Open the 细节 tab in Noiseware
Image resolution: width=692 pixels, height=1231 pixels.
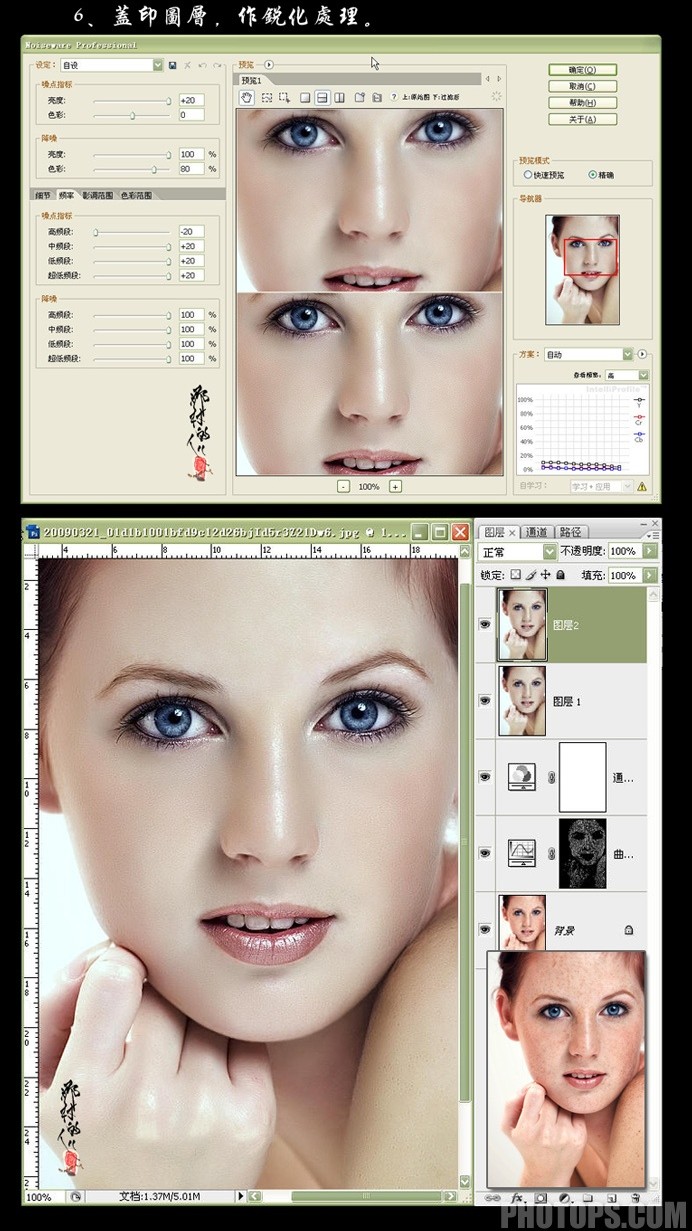[x=43, y=196]
